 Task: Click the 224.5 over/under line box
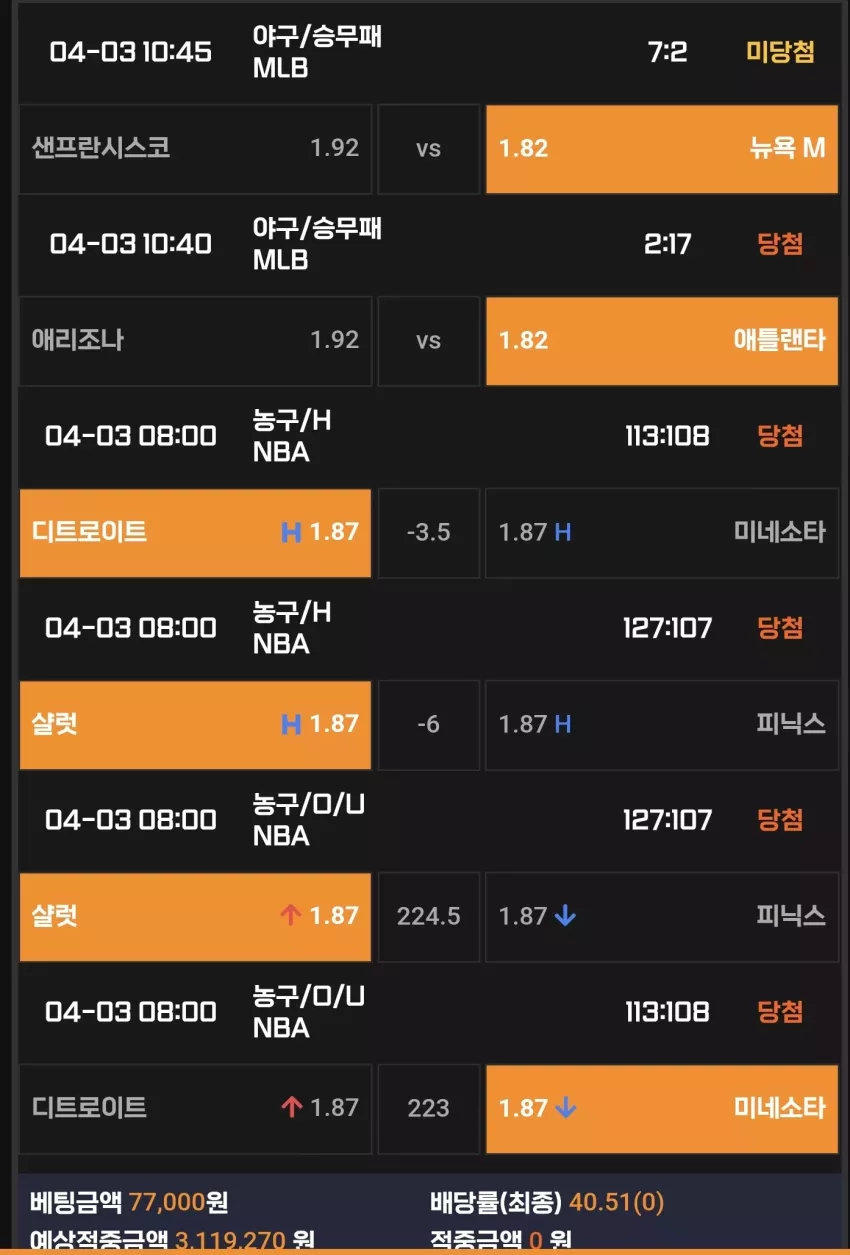pyautogui.click(x=429, y=917)
